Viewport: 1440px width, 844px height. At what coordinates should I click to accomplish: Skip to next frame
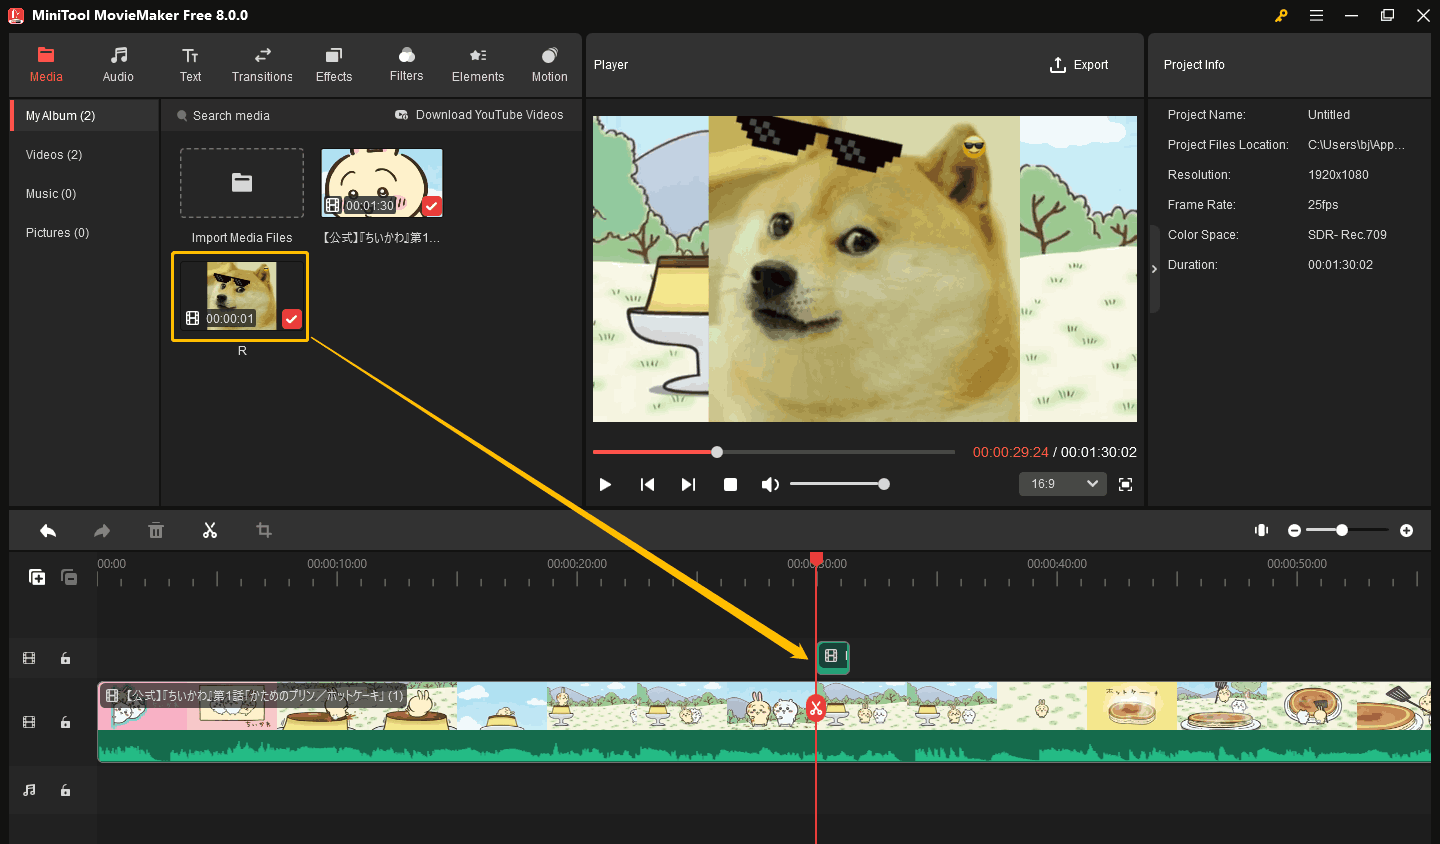[688, 484]
